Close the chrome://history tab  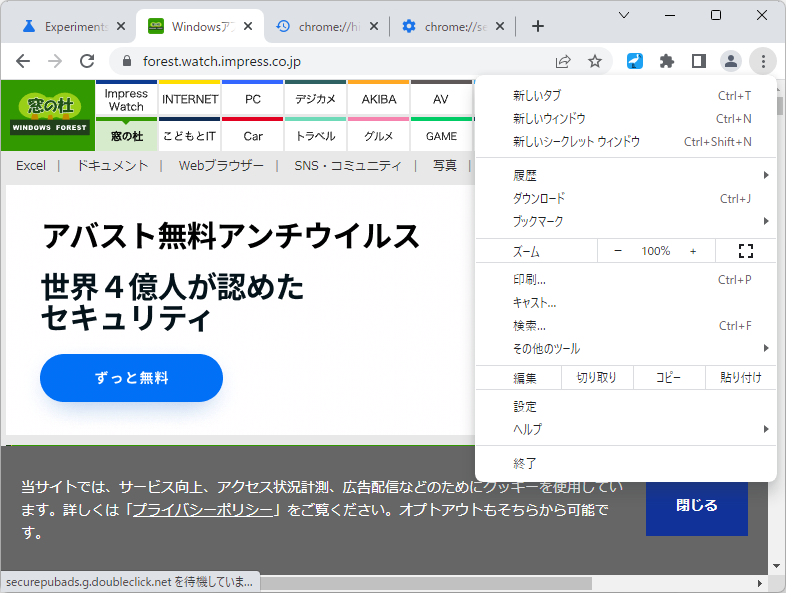coord(373,26)
